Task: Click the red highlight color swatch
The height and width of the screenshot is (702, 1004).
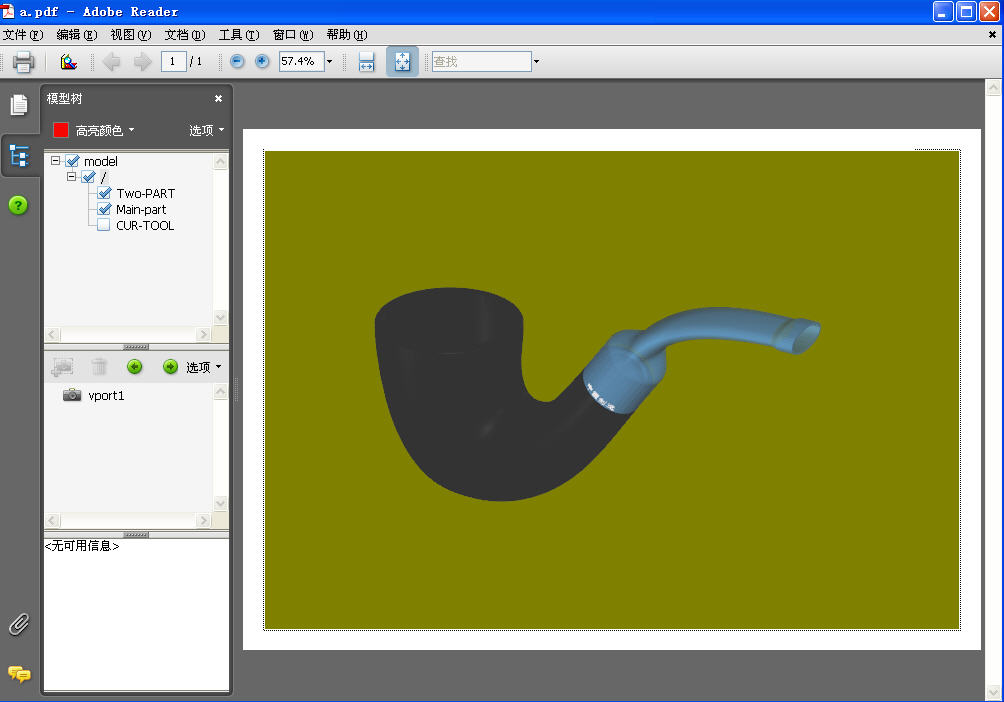Action: [x=61, y=130]
